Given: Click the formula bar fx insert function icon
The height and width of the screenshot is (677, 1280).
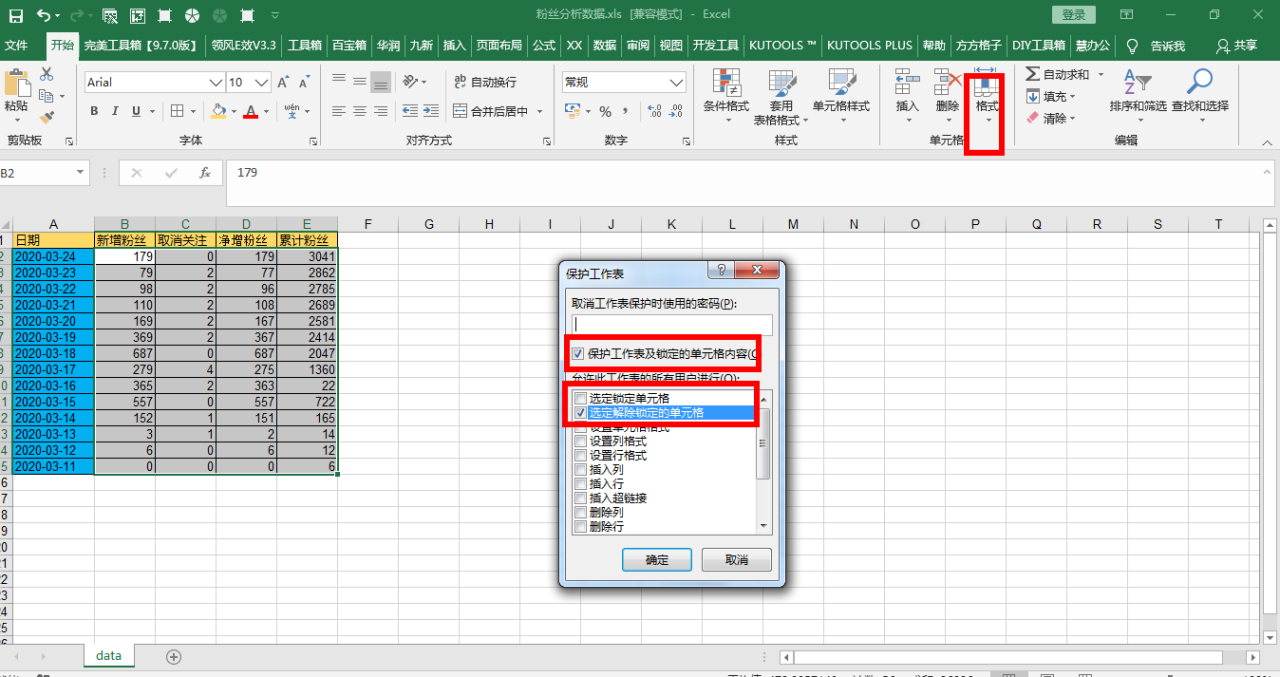Looking at the screenshot, I should [205, 173].
